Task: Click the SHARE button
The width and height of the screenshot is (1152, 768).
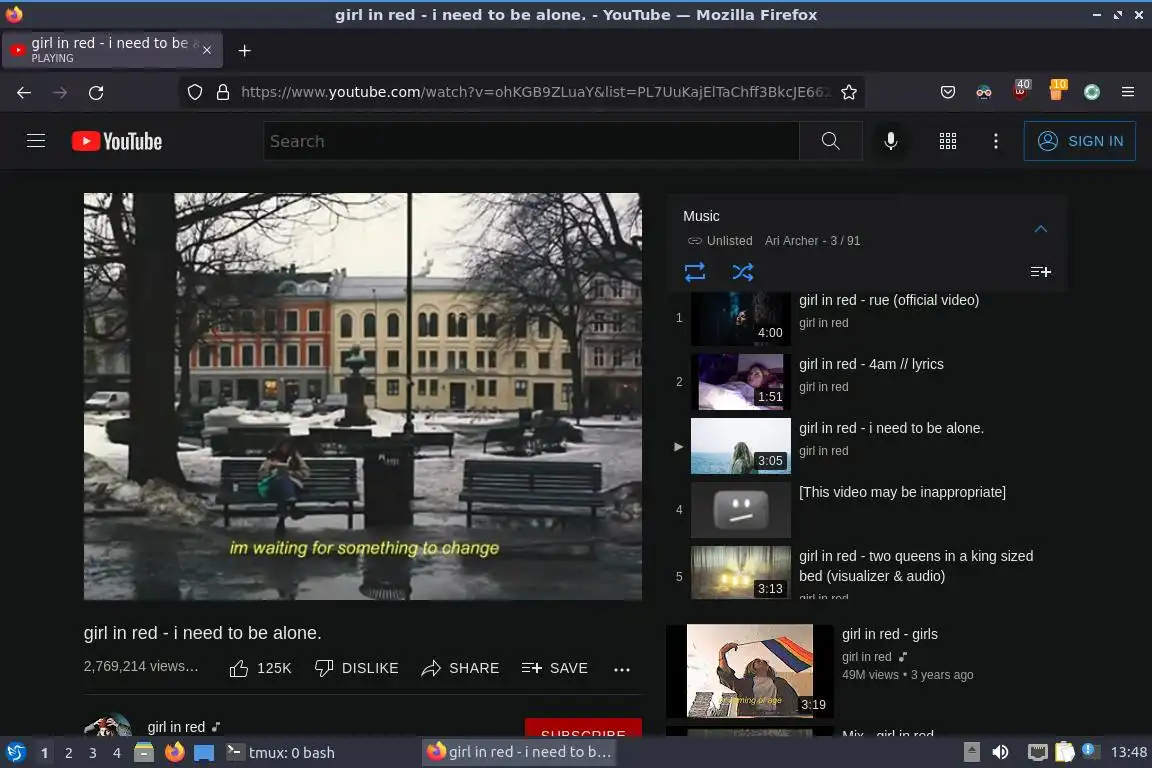Action: coord(461,668)
